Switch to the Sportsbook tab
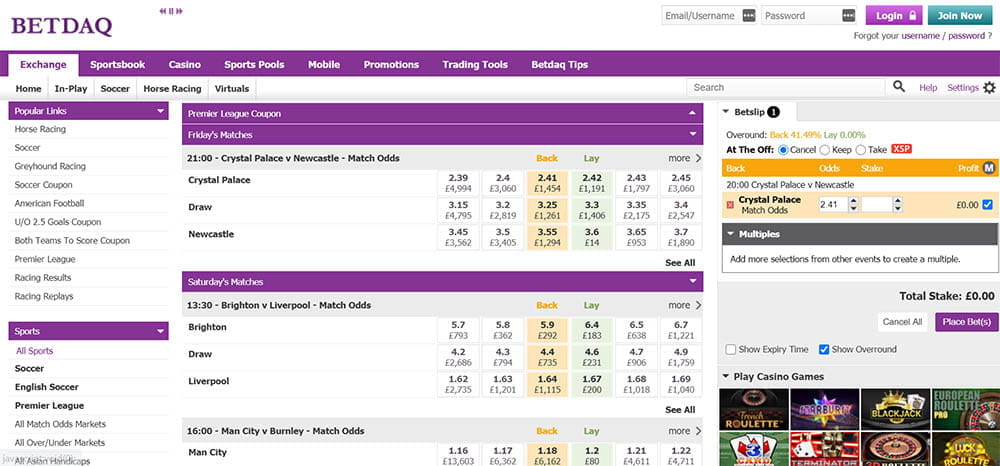 (117, 64)
